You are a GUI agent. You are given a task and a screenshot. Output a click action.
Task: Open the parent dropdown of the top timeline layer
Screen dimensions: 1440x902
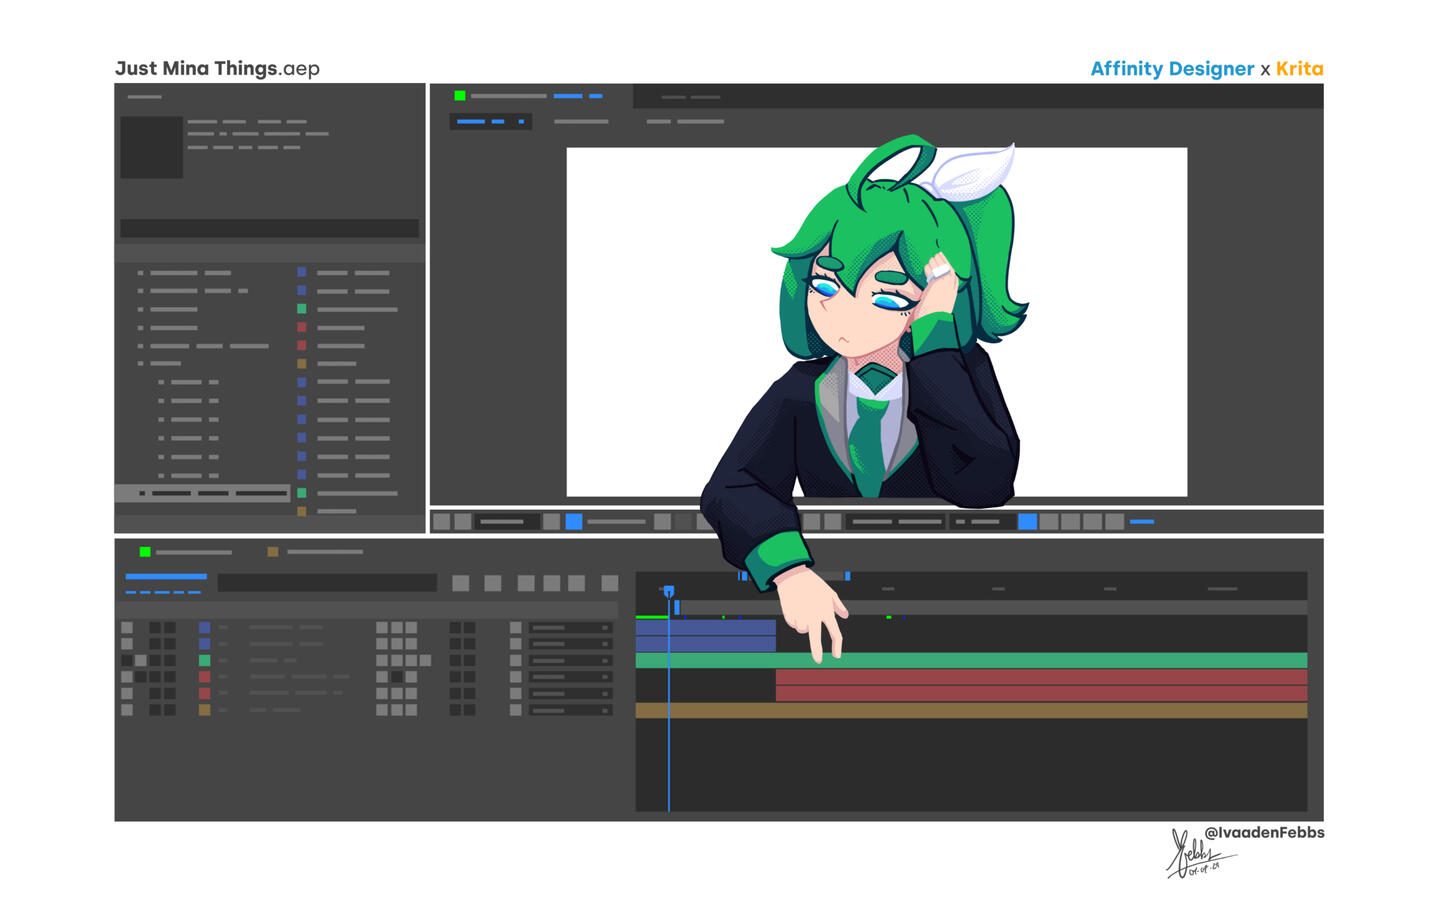[x=570, y=628]
